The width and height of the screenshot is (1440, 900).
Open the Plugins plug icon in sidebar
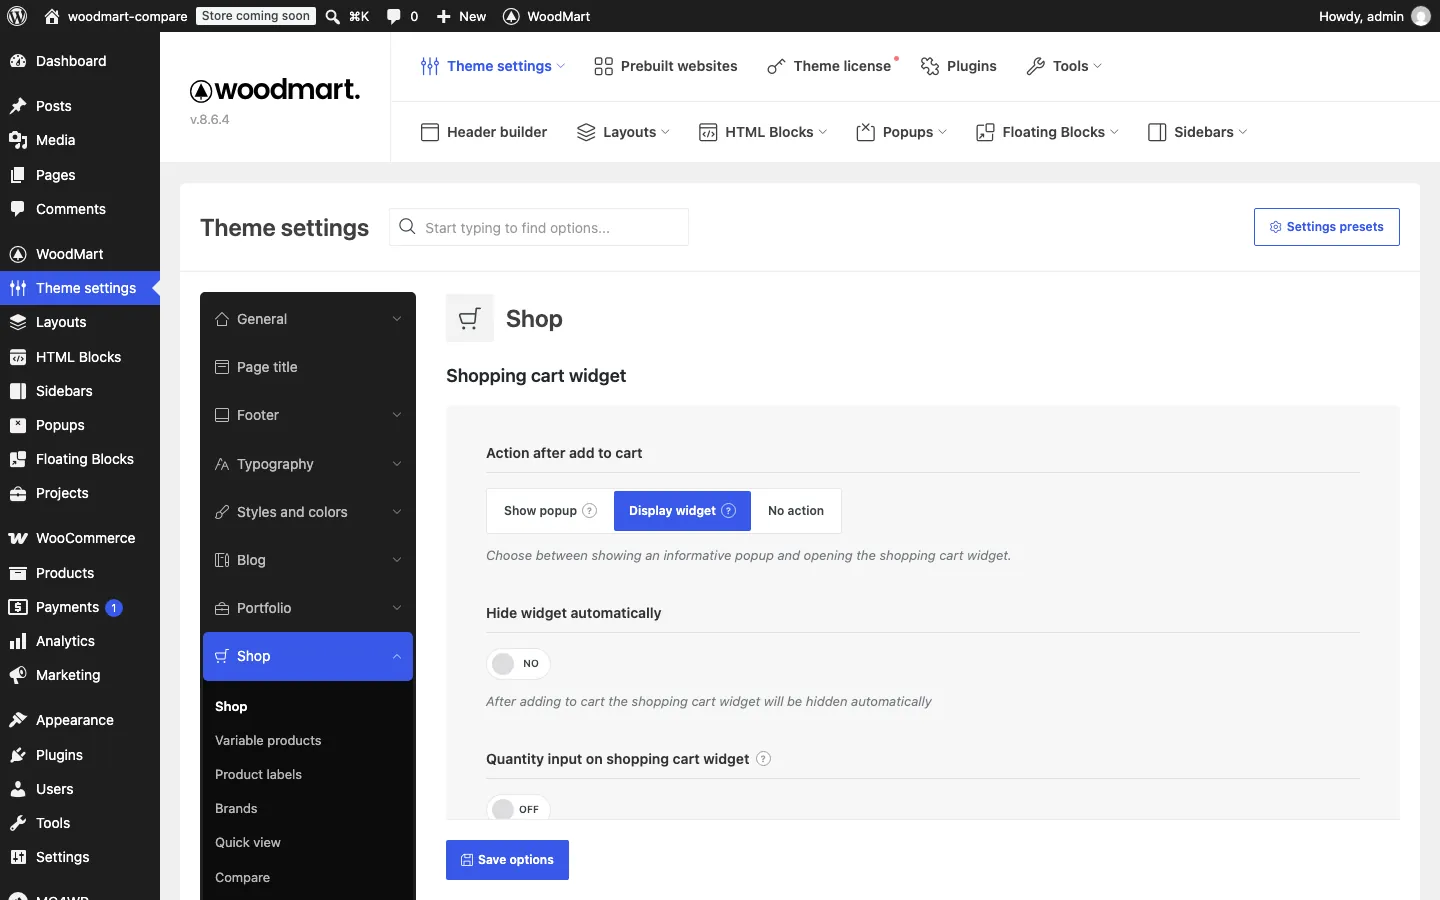[18, 755]
